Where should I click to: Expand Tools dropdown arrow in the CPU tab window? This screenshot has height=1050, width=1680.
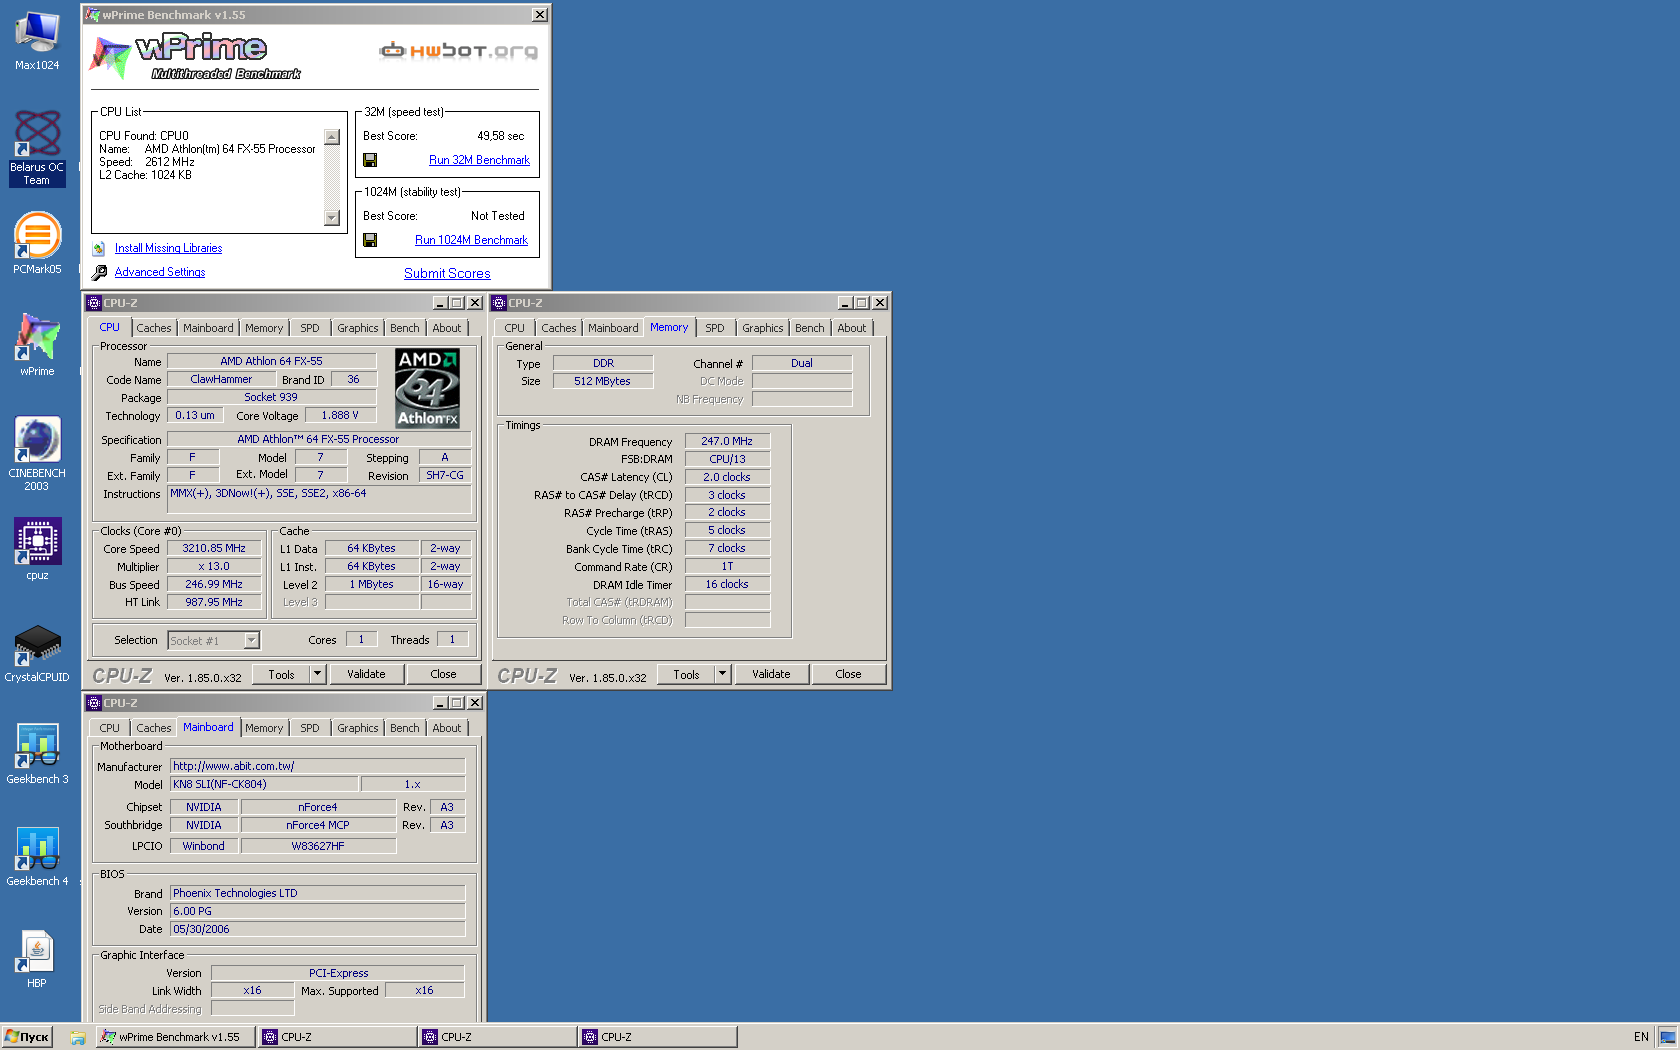[x=317, y=674]
